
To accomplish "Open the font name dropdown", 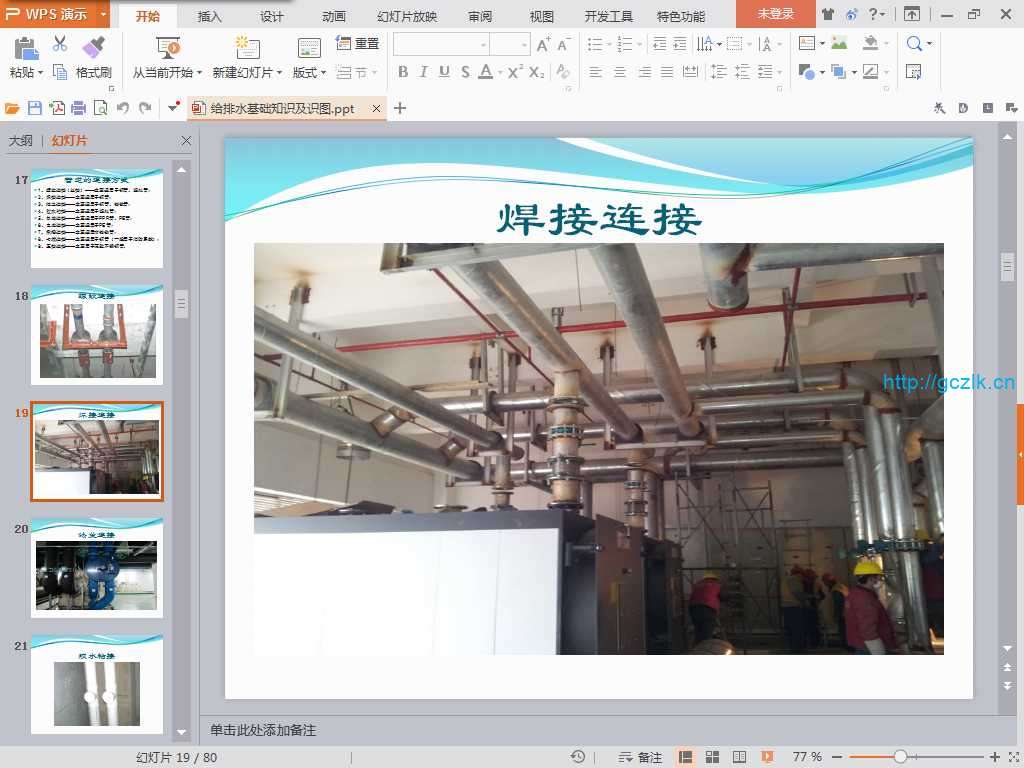I will pyautogui.click(x=483, y=44).
